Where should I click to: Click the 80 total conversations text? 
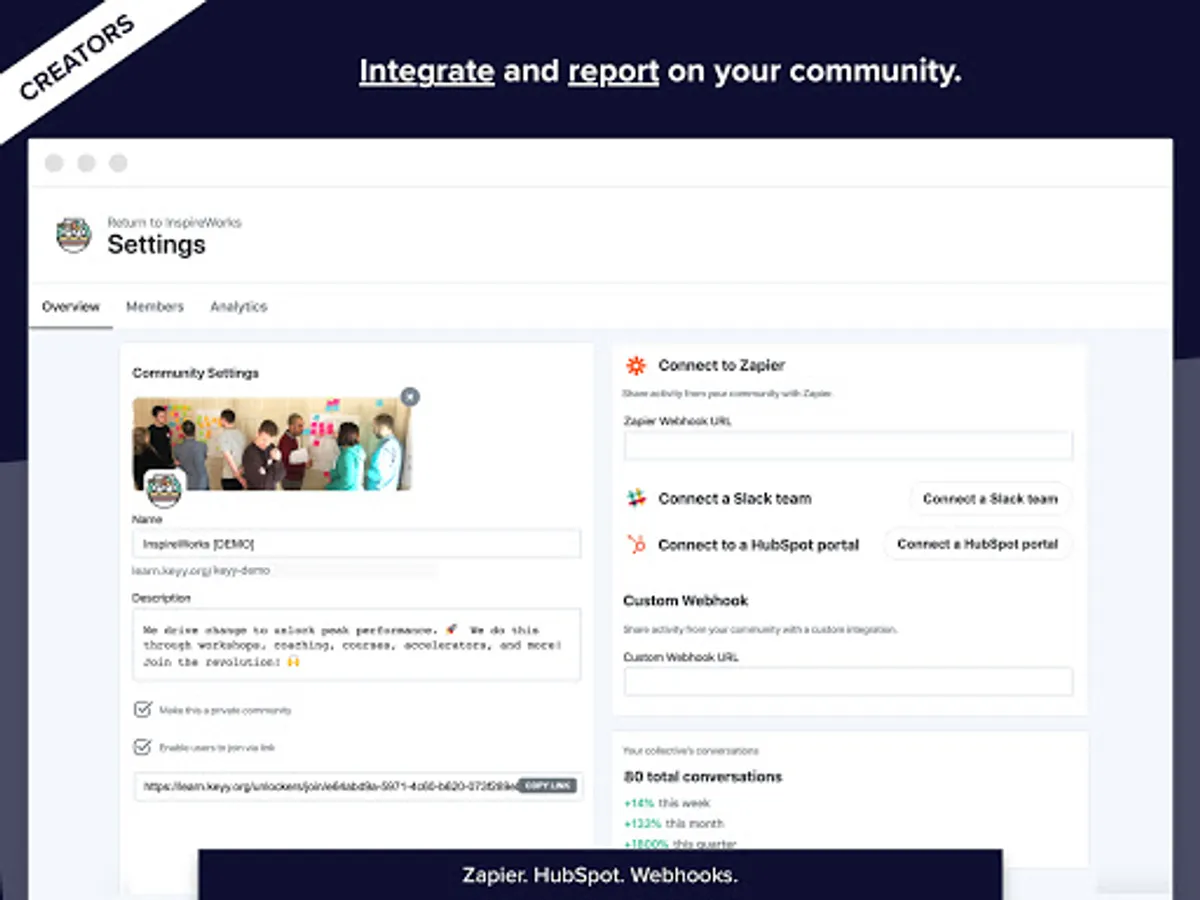(x=703, y=776)
